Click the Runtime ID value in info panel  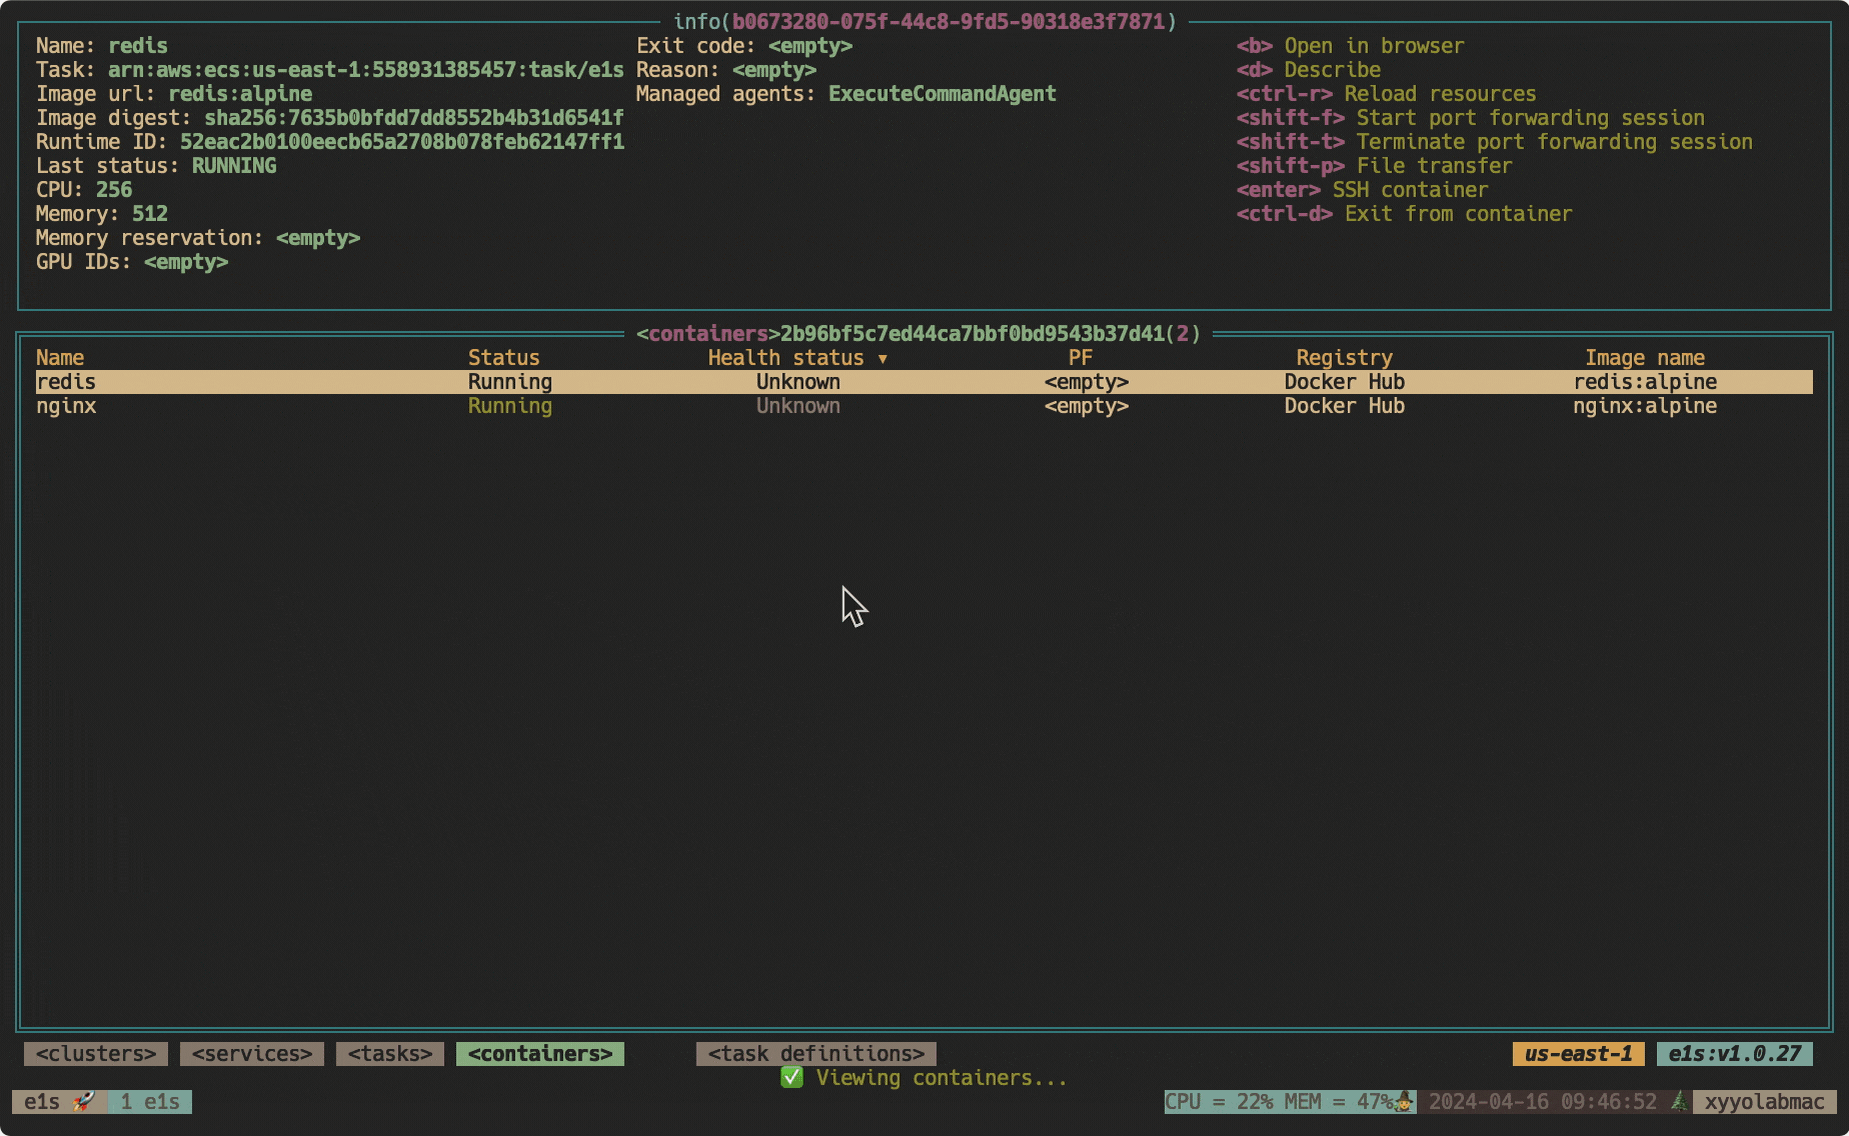click(402, 142)
